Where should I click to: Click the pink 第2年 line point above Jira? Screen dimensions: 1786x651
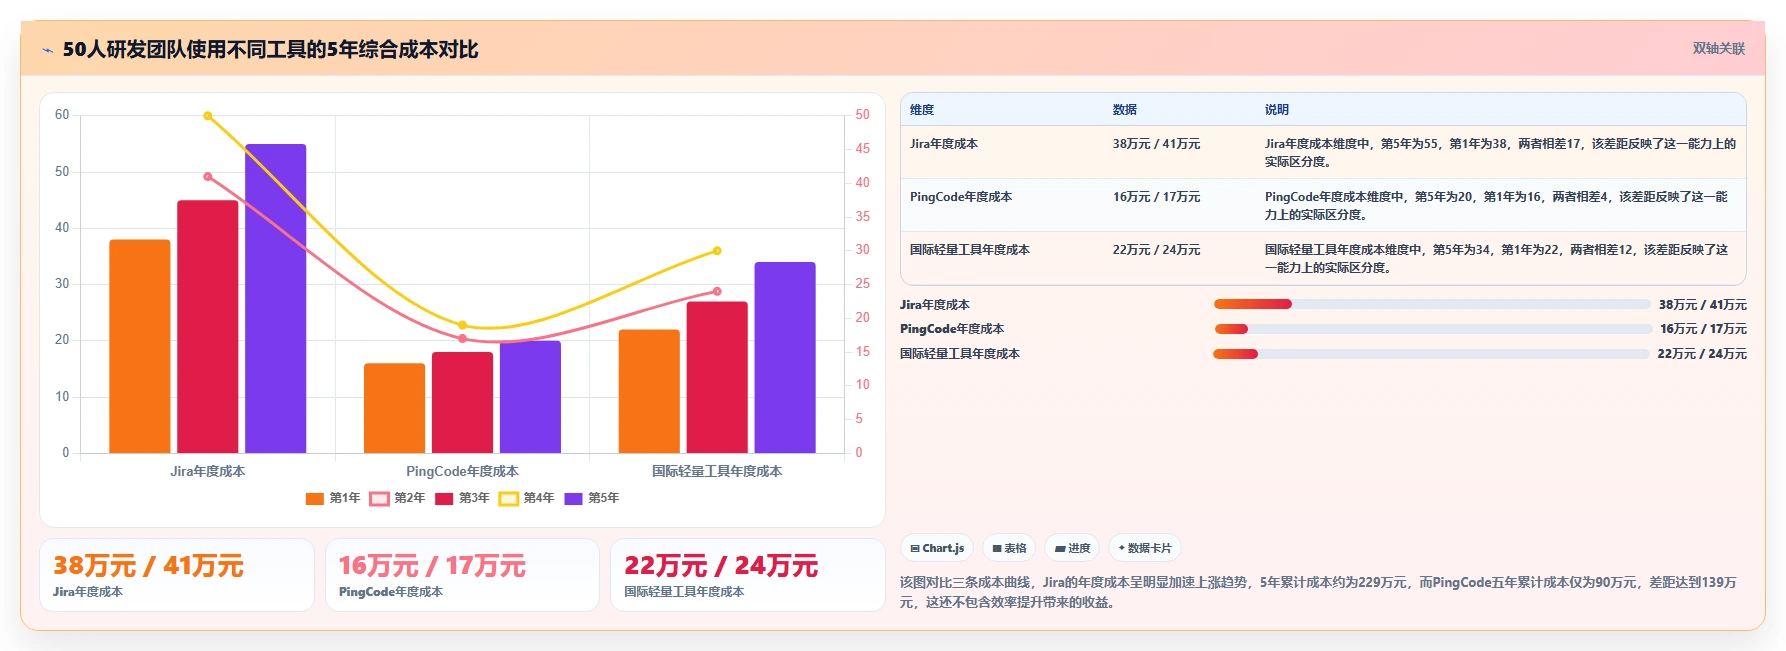[x=208, y=177]
